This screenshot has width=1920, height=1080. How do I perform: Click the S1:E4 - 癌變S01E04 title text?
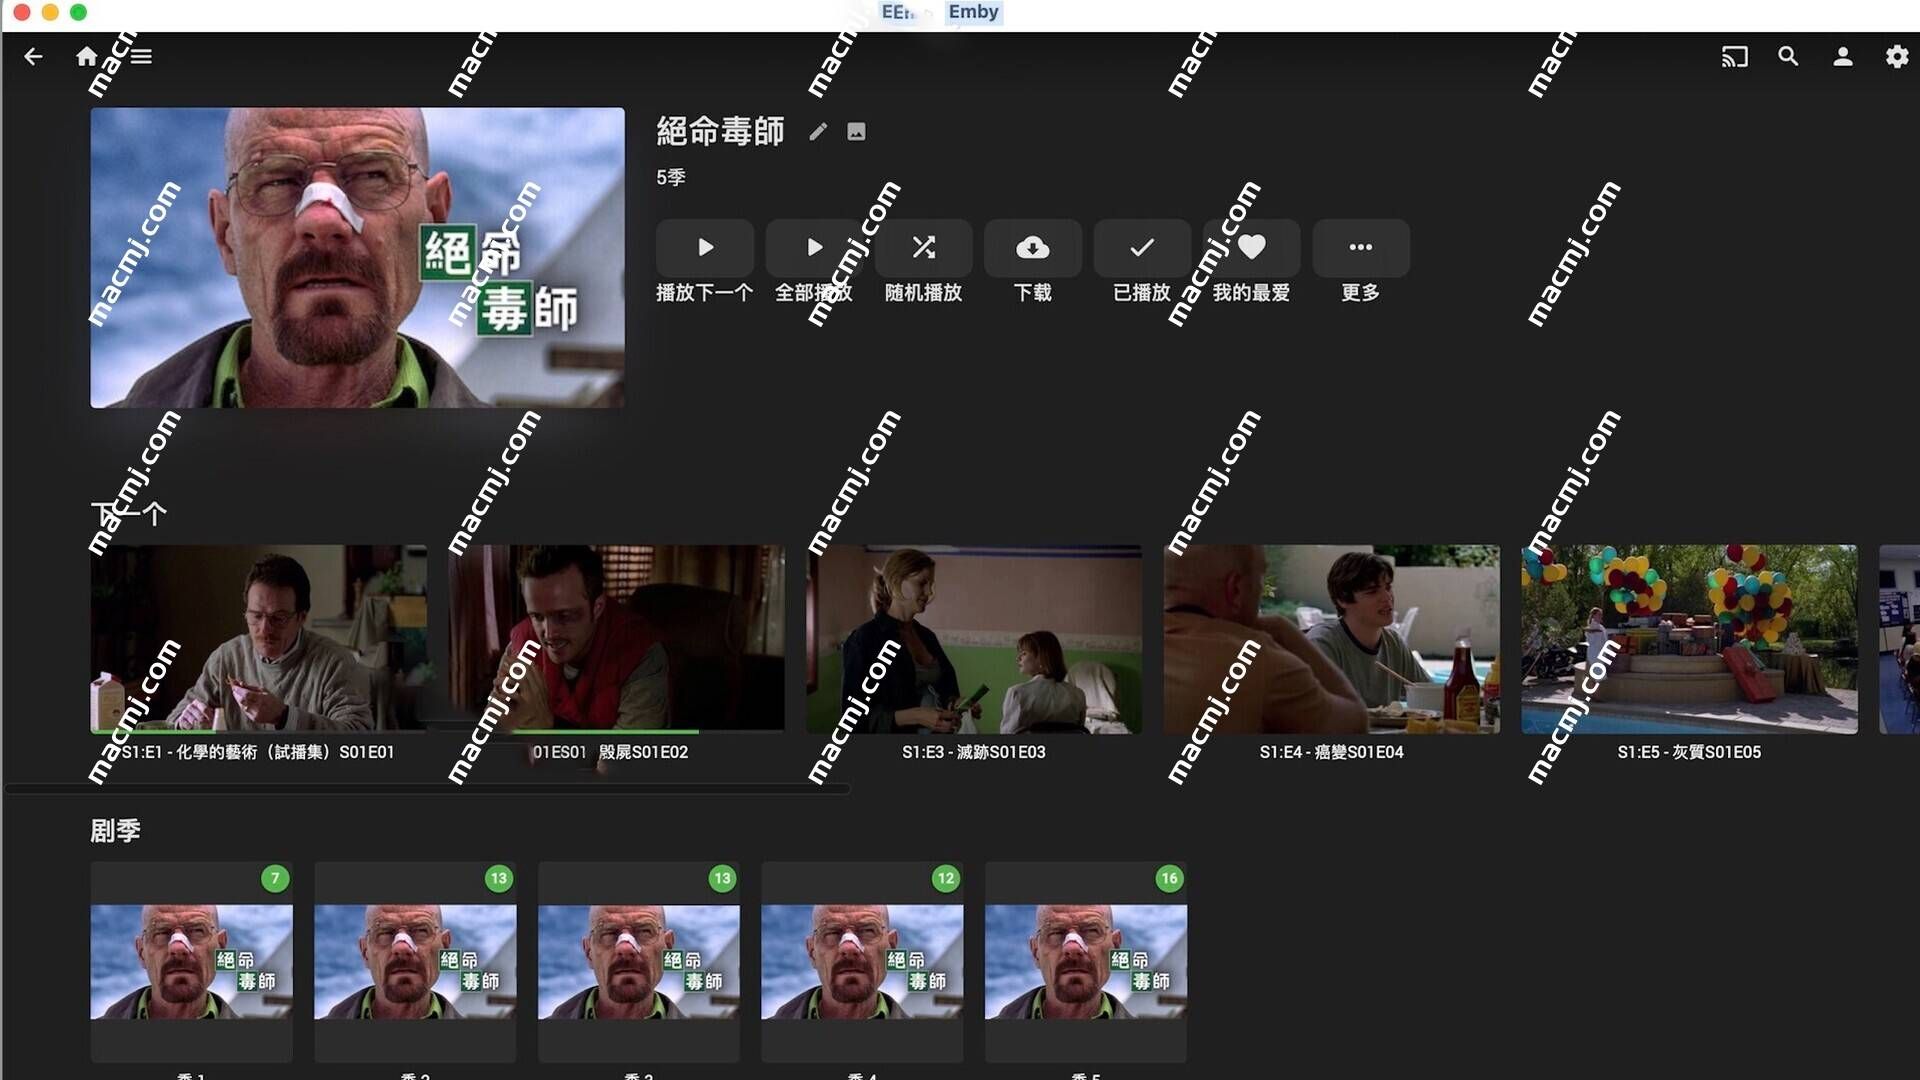(x=1332, y=752)
